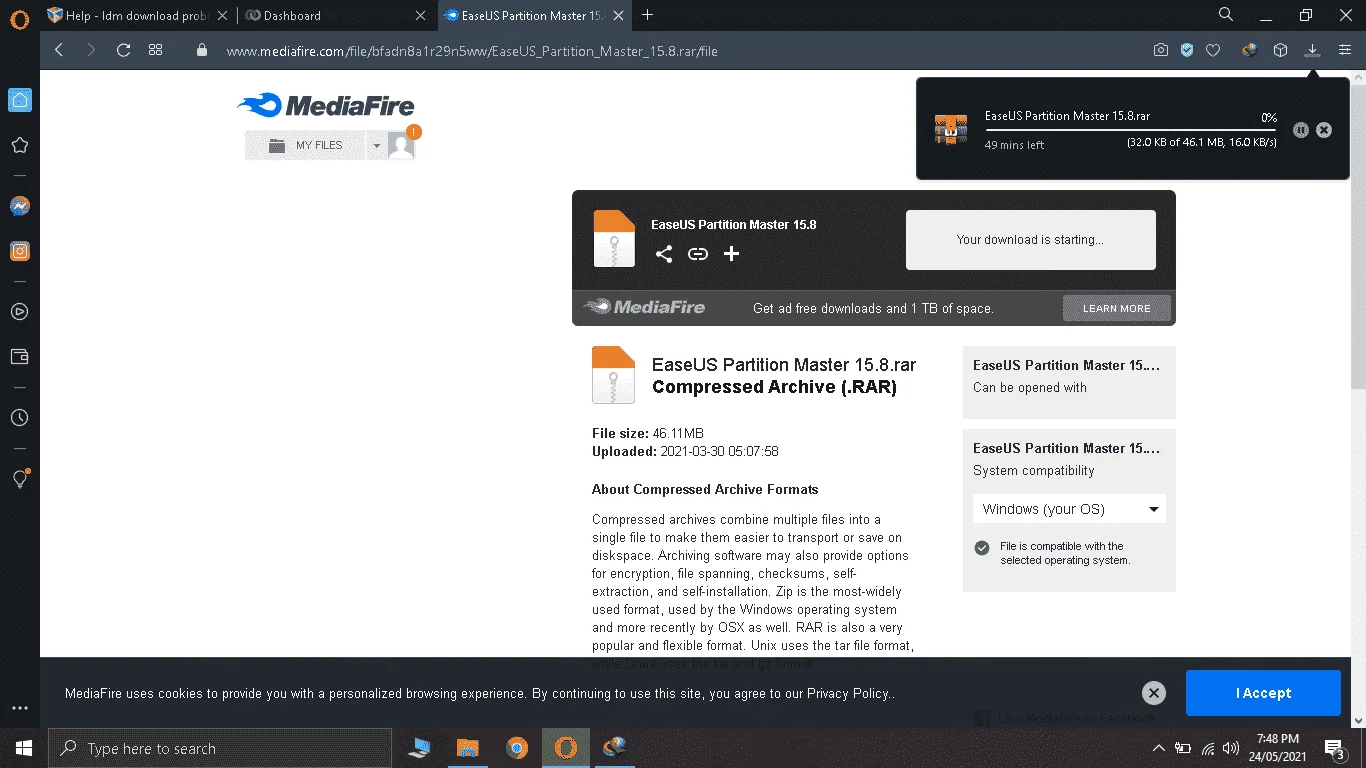
Task: Open the volume speaker tray icon
Action: (x=1231, y=748)
